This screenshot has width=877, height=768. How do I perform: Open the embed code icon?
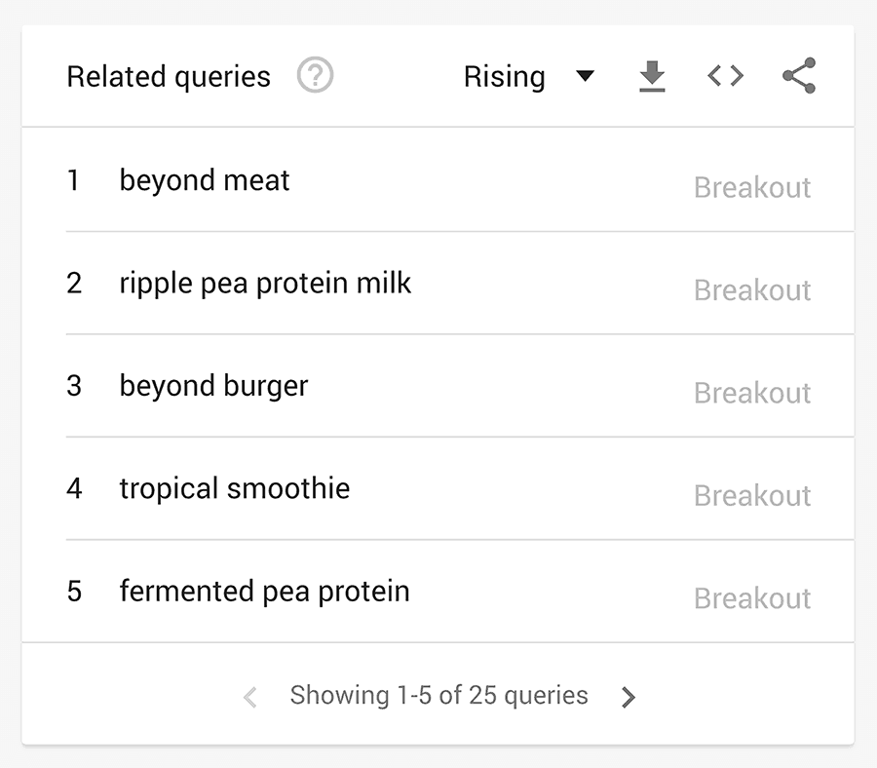point(725,76)
